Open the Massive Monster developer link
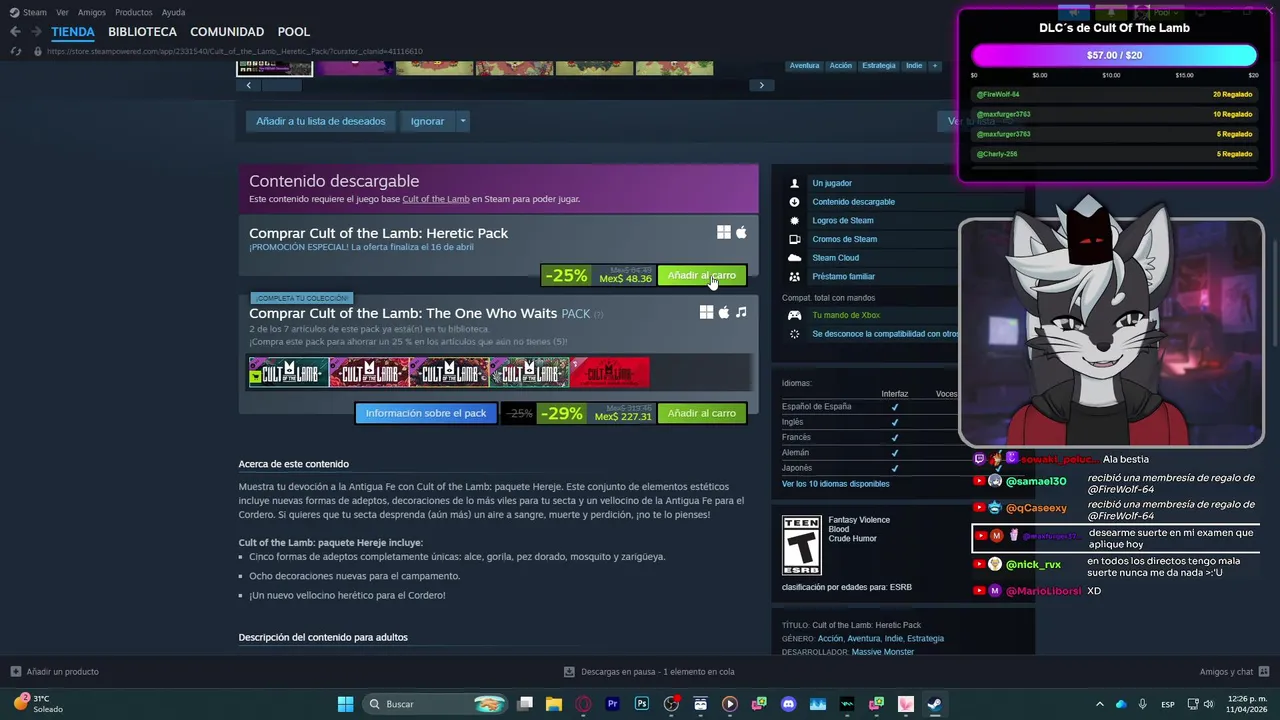 pyautogui.click(x=882, y=652)
